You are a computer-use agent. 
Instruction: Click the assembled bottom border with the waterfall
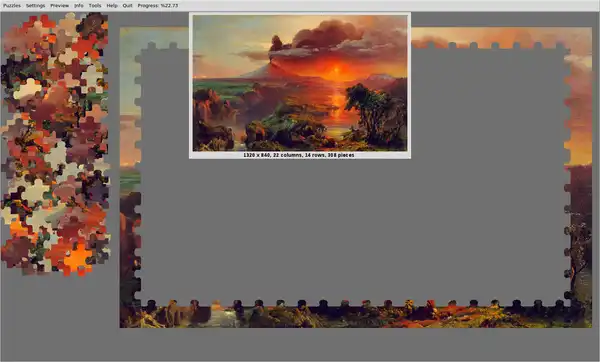pyautogui.click(x=222, y=315)
